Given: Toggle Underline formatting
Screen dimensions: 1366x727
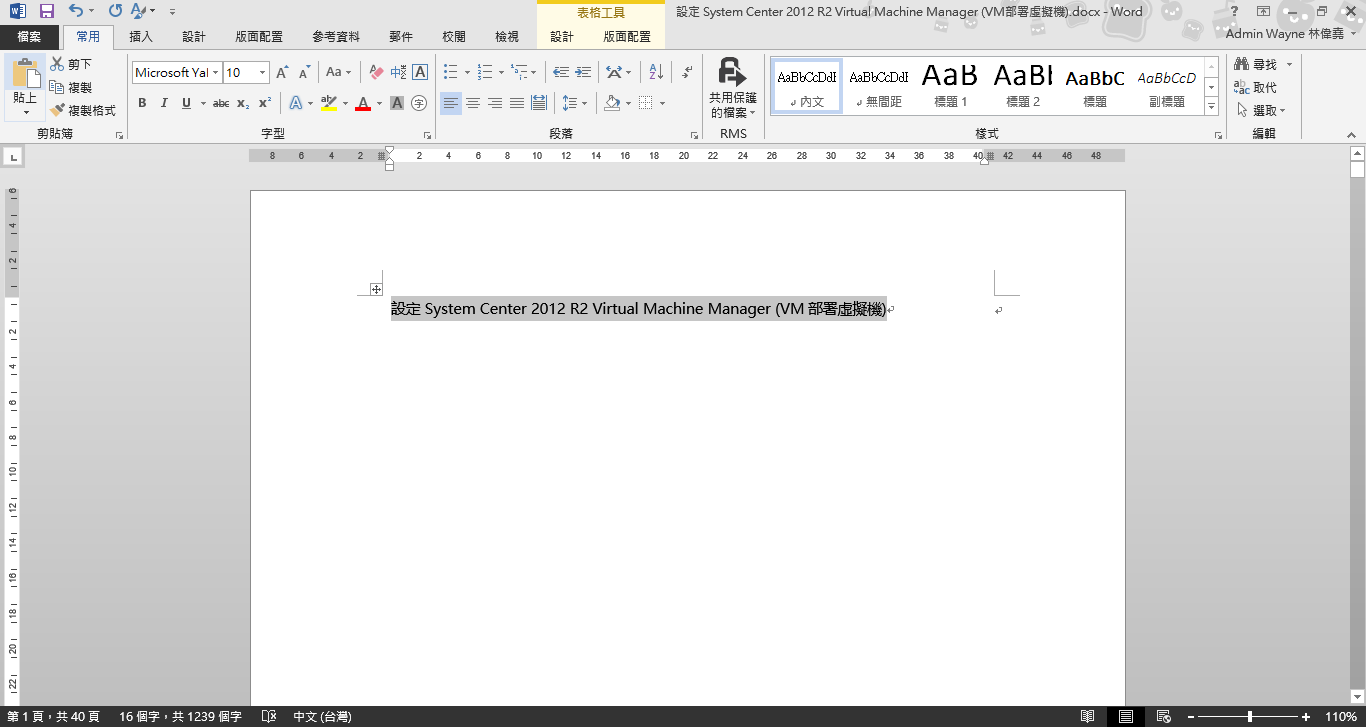Looking at the screenshot, I should click(x=186, y=103).
